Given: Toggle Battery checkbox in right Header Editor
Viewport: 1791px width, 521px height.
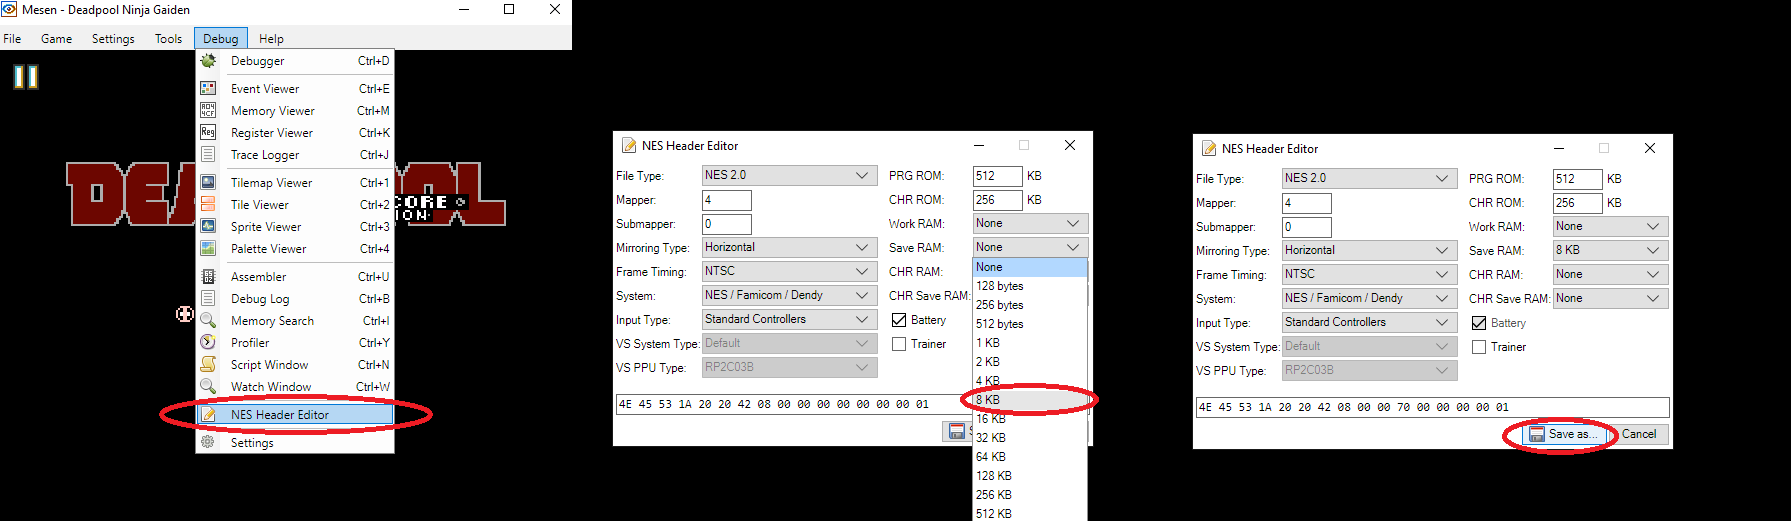Looking at the screenshot, I should (1479, 323).
